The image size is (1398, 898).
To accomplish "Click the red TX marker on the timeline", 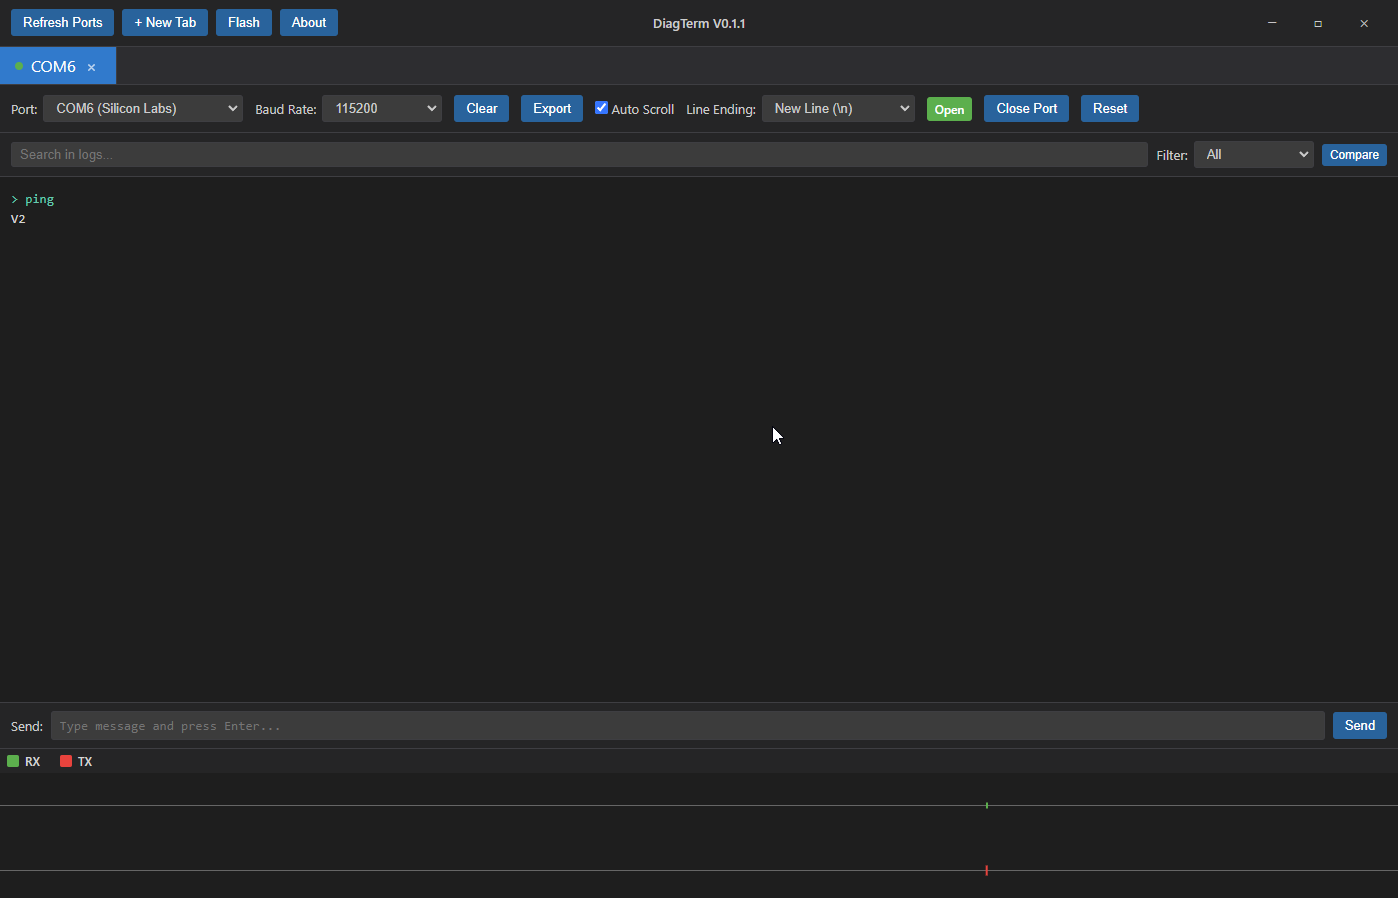I will pyautogui.click(x=987, y=870).
